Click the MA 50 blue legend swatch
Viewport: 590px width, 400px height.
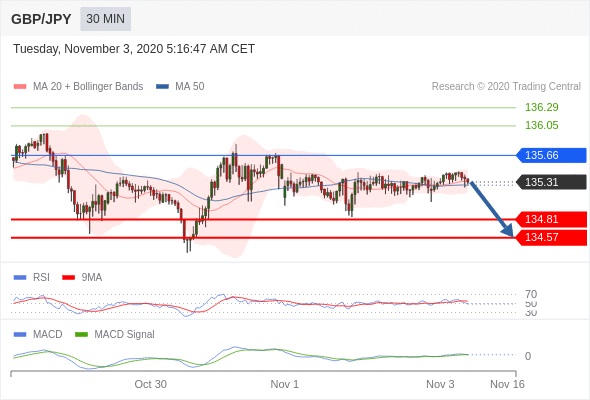162,87
